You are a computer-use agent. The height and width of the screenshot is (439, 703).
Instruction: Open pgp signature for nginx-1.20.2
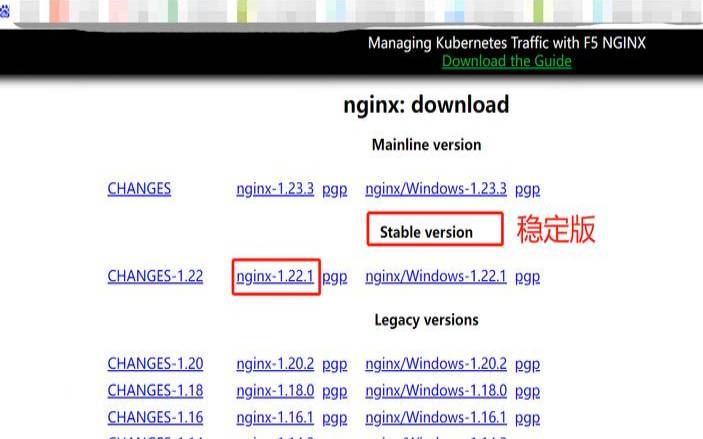coord(334,365)
